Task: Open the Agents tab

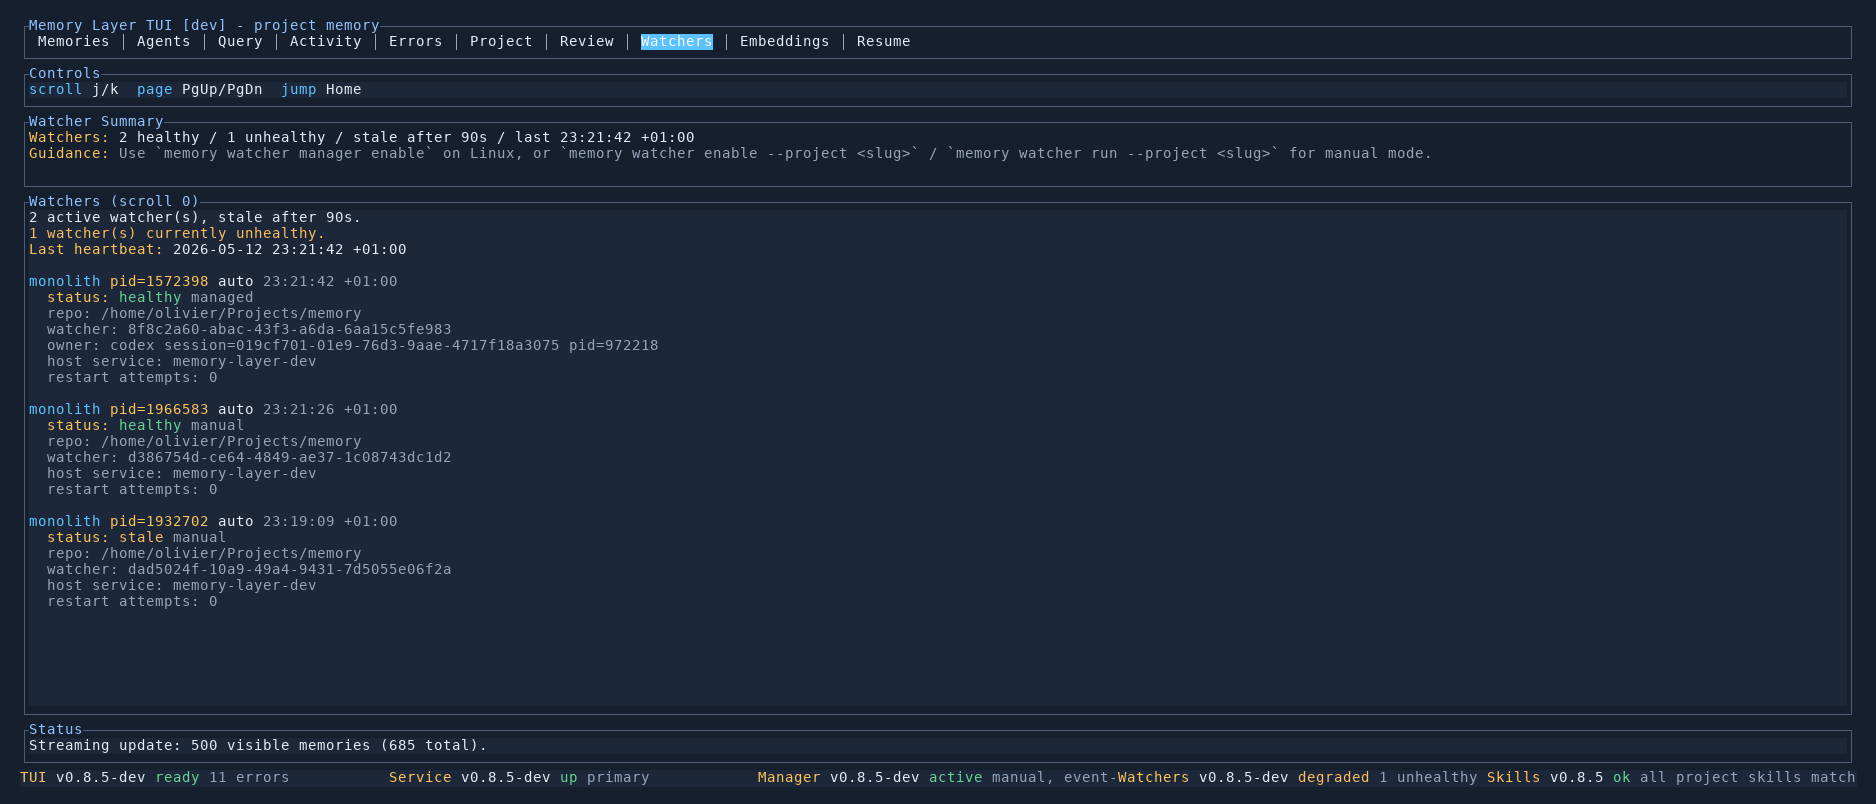Action: [163, 41]
